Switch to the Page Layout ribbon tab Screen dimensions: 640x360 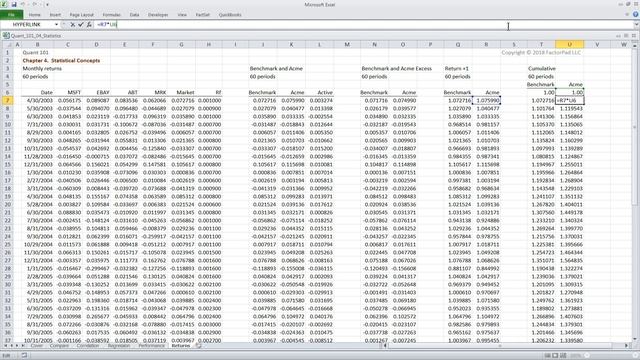click(82, 15)
